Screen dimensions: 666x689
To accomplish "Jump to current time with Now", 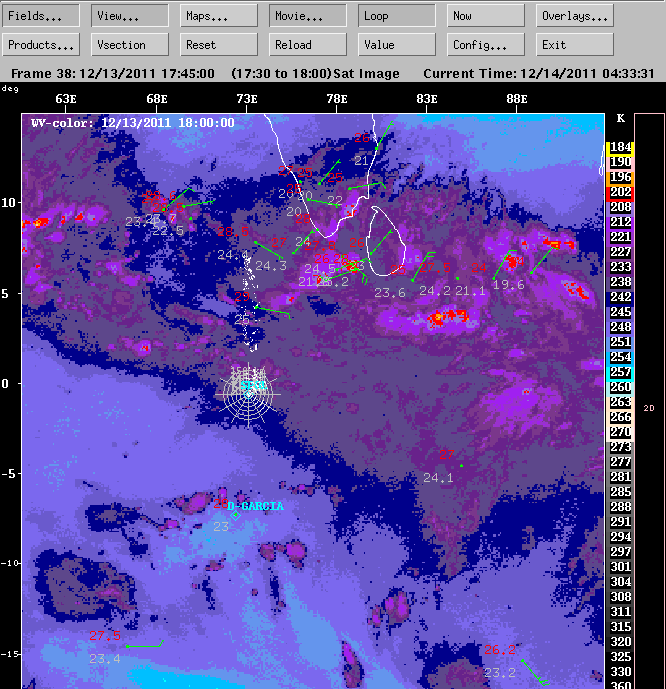I will point(485,16).
